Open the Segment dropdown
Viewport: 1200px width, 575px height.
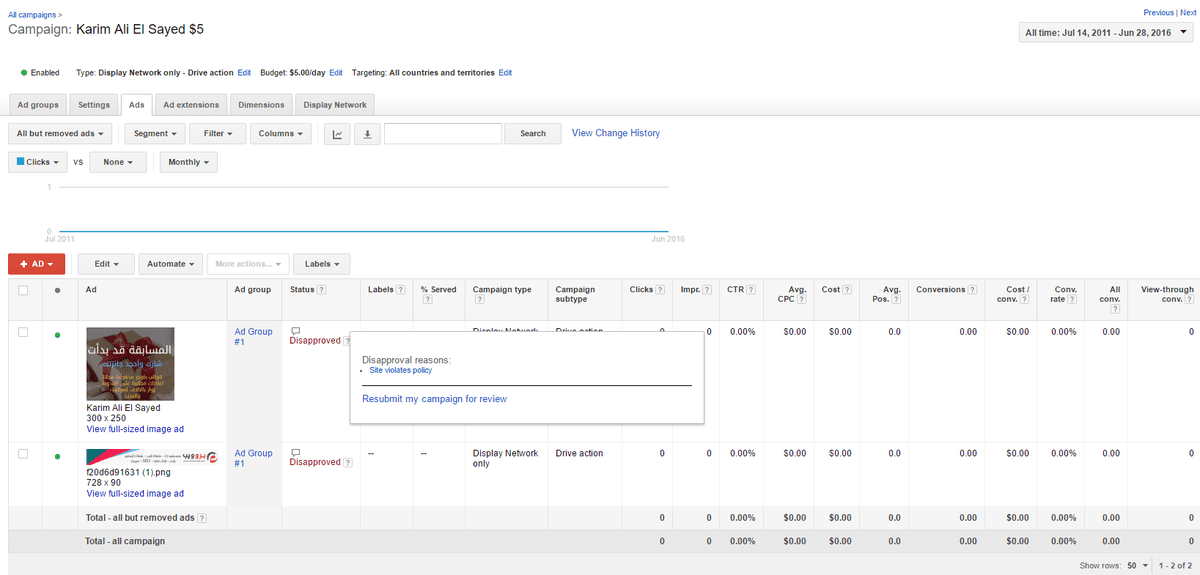[x=155, y=134]
